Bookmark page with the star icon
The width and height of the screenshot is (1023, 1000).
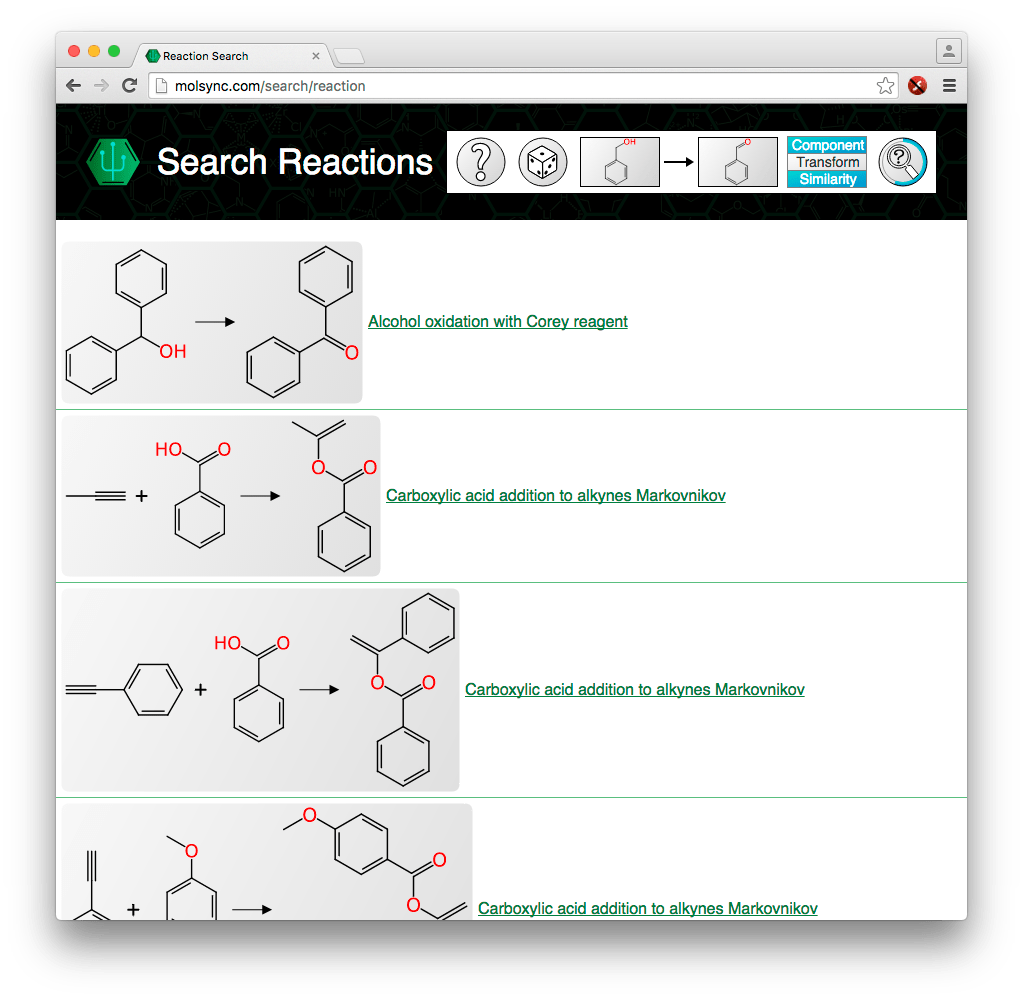[885, 86]
